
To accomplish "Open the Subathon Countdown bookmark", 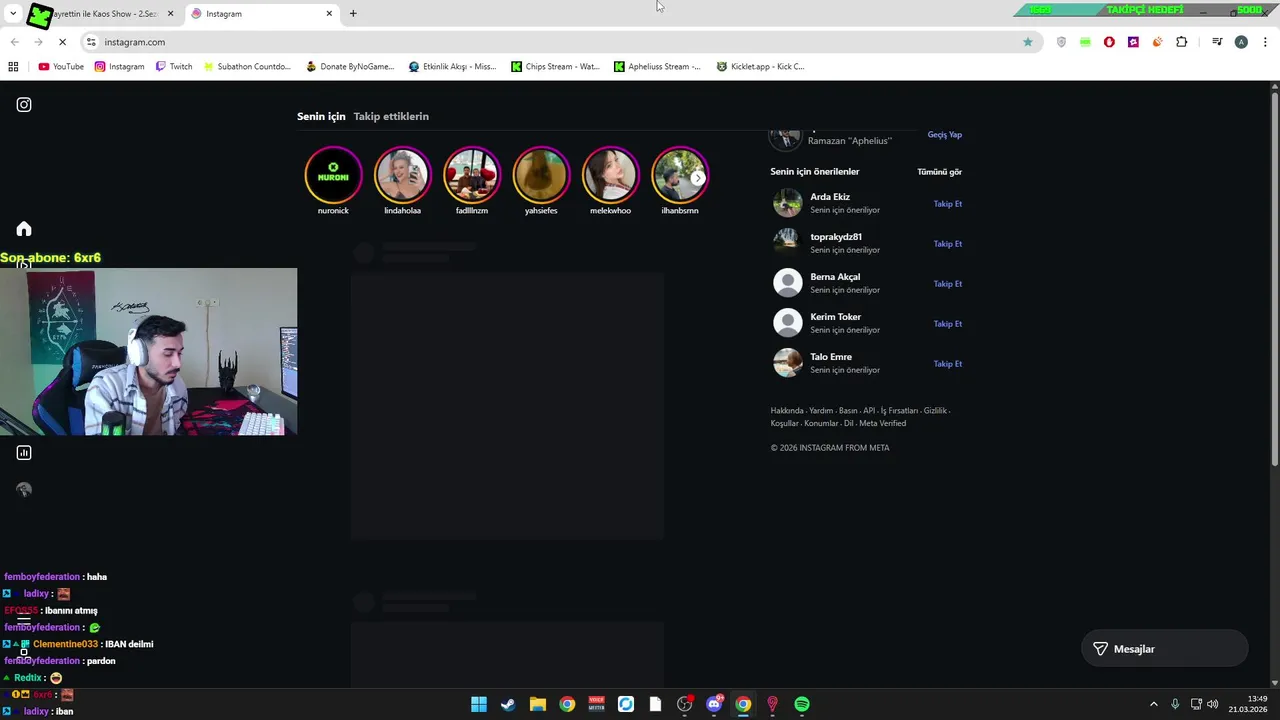I will (x=247, y=67).
